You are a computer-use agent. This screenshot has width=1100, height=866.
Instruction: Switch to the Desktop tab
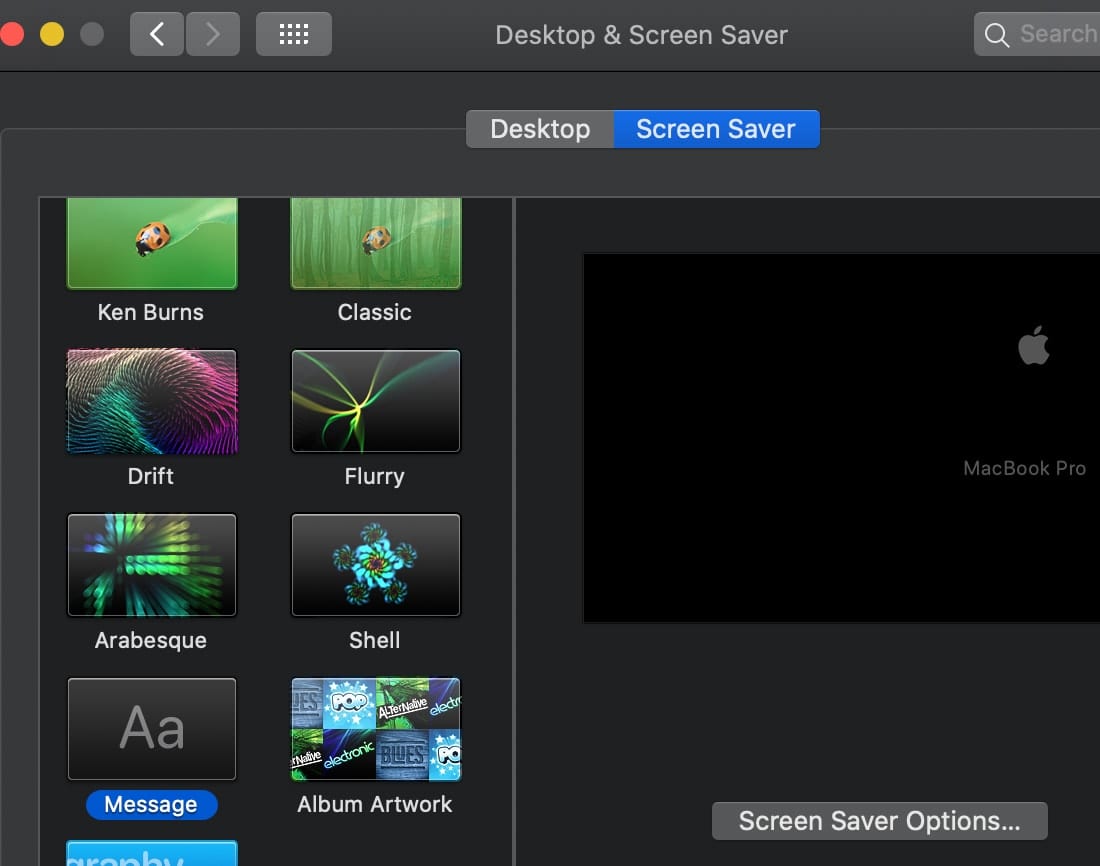540,129
